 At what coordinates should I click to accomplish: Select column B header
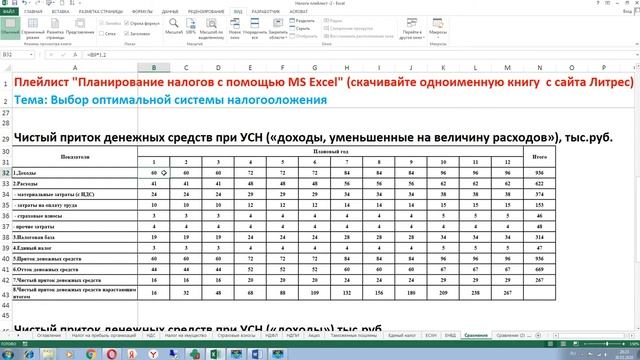154,68
